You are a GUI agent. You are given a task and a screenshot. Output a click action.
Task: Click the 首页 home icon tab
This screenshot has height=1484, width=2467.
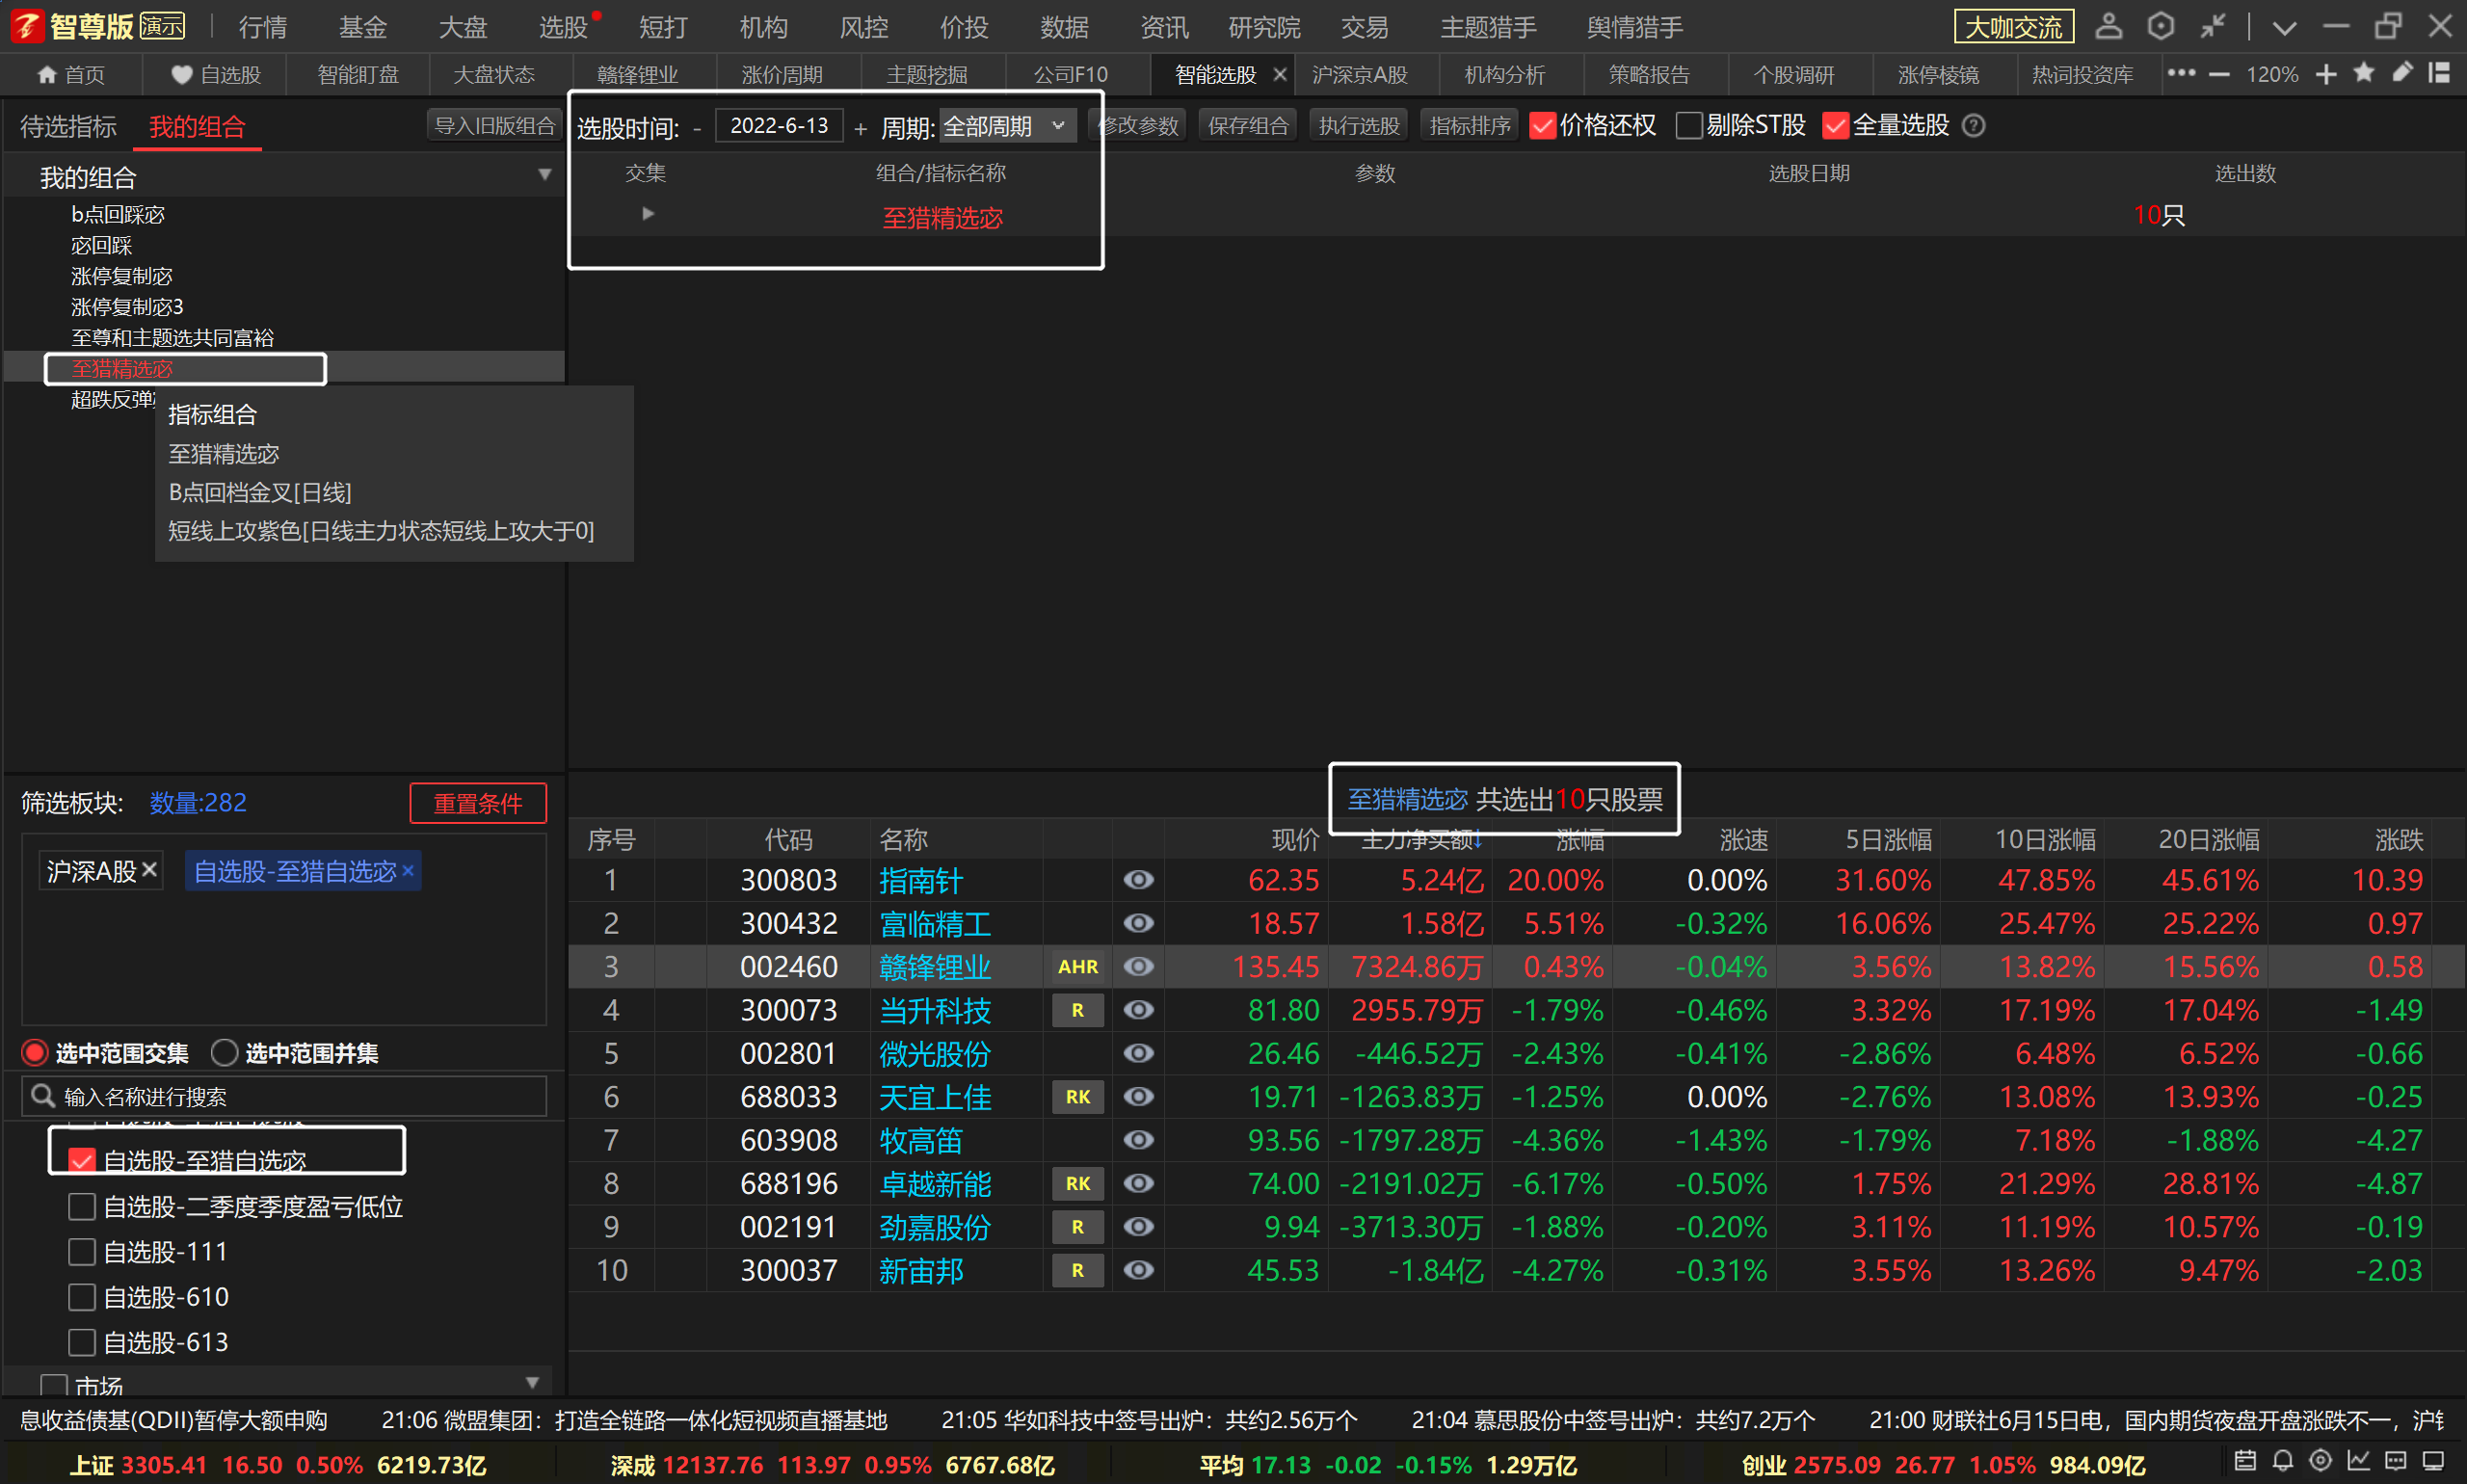70,75
